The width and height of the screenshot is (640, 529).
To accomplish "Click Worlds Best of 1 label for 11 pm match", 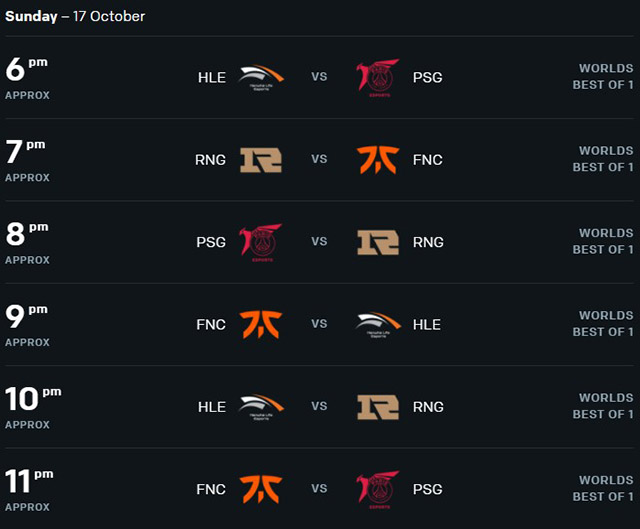I will pyautogui.click(x=603, y=488).
